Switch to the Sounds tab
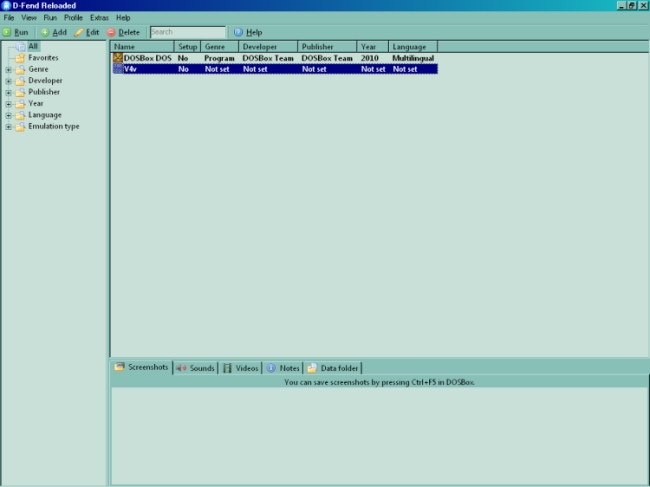Screen dimensions: 650x487 click(x=195, y=368)
